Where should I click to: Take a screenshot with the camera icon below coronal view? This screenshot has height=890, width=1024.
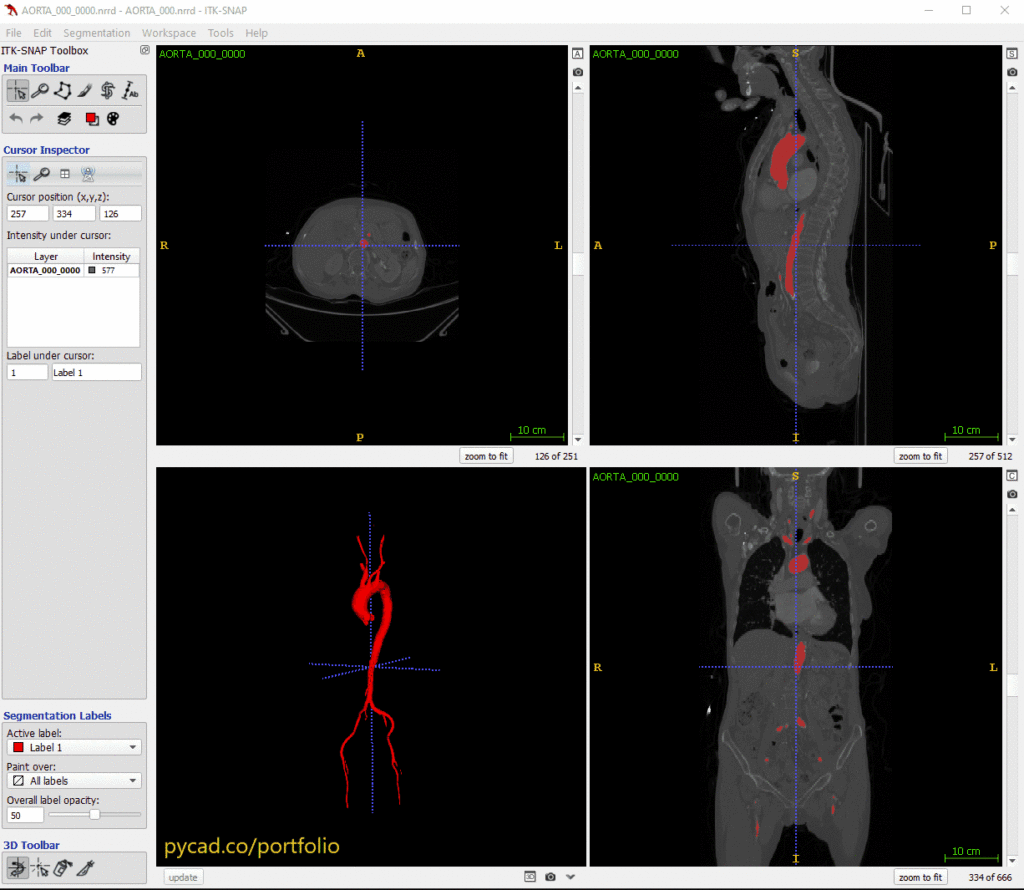click(1012, 493)
